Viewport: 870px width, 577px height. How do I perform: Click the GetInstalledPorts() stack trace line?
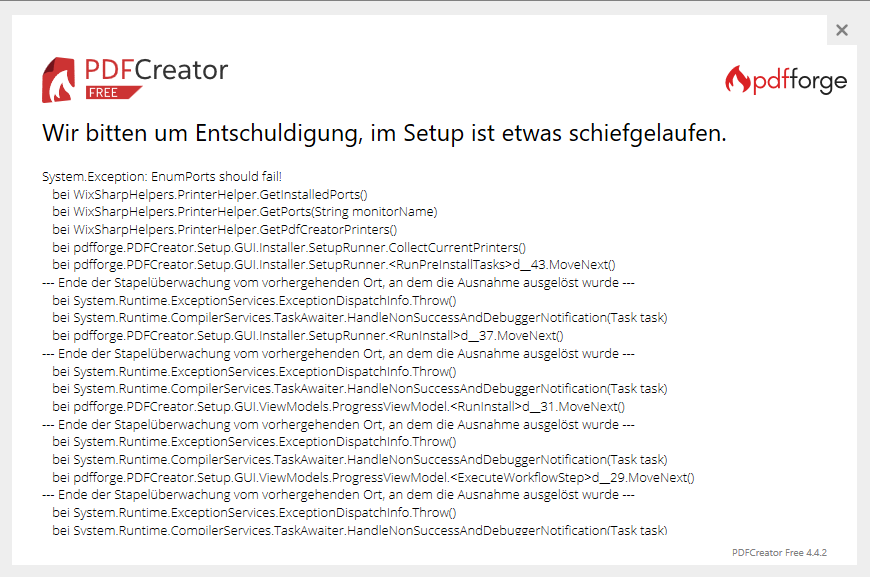[x=210, y=194]
